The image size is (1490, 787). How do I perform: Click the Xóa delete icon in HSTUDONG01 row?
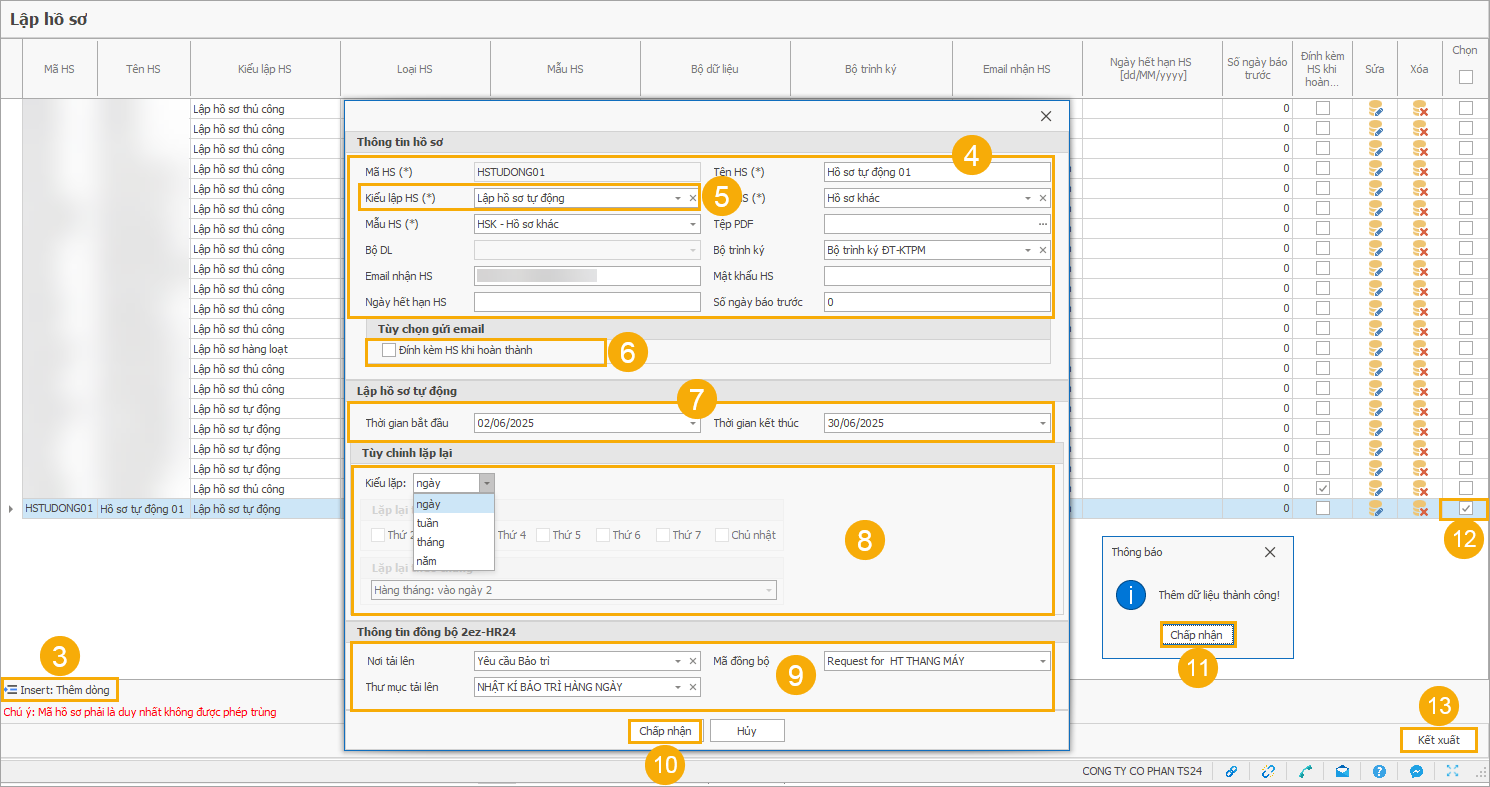pyautogui.click(x=1420, y=509)
